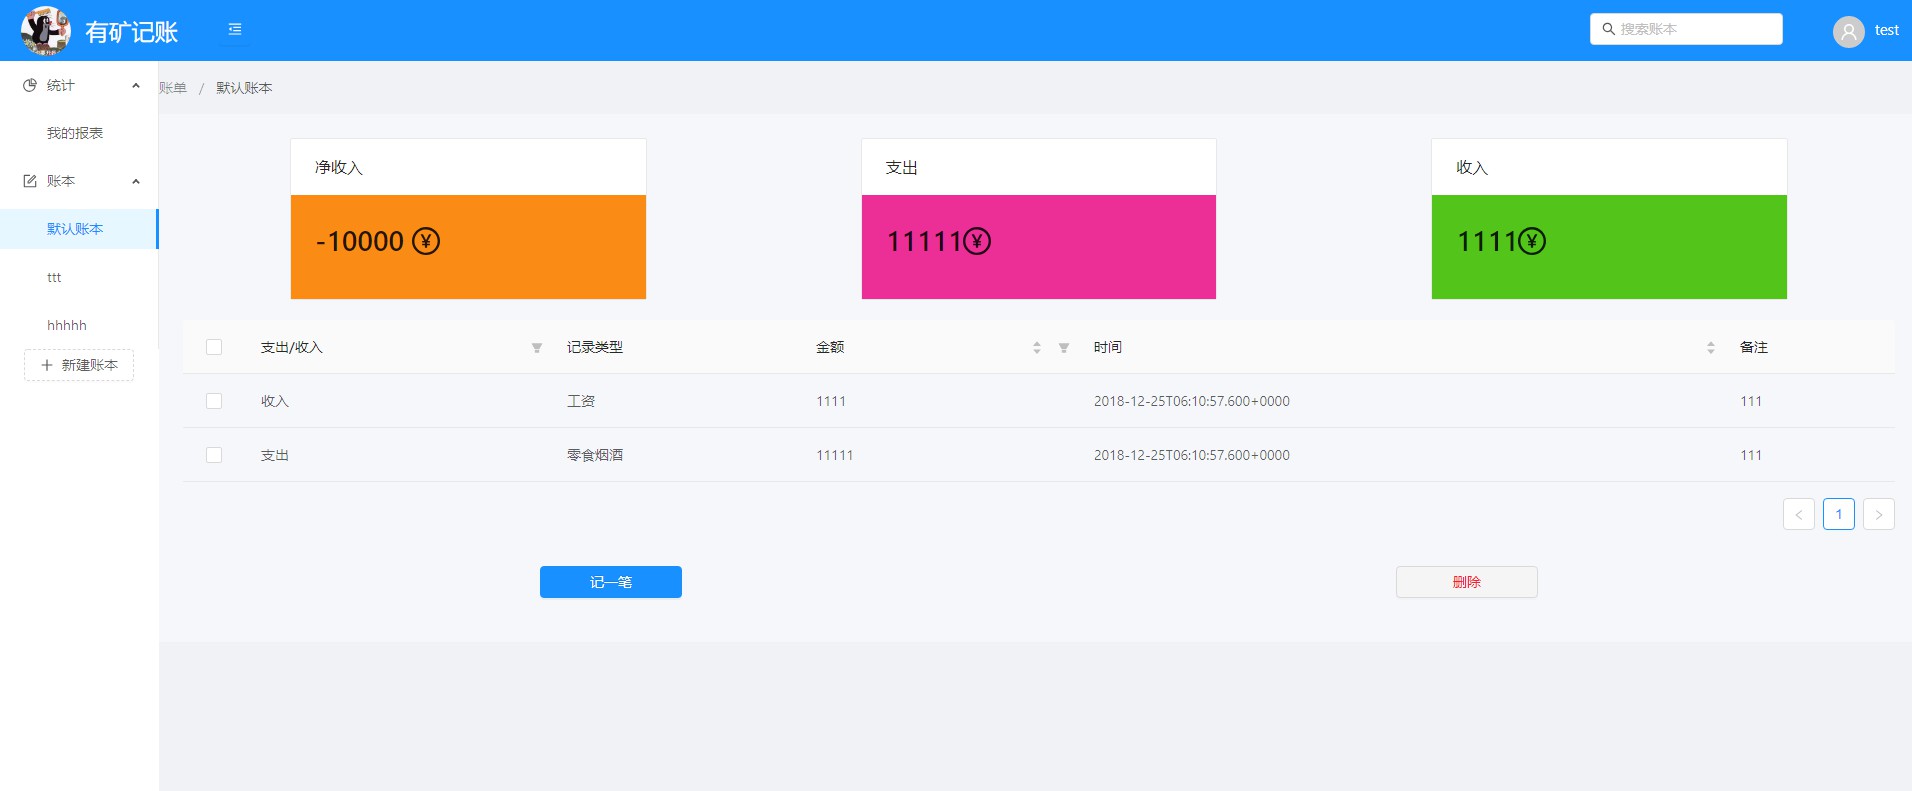Click yen icon in 收入 card
The image size is (1912, 791).
pos(1532,241)
